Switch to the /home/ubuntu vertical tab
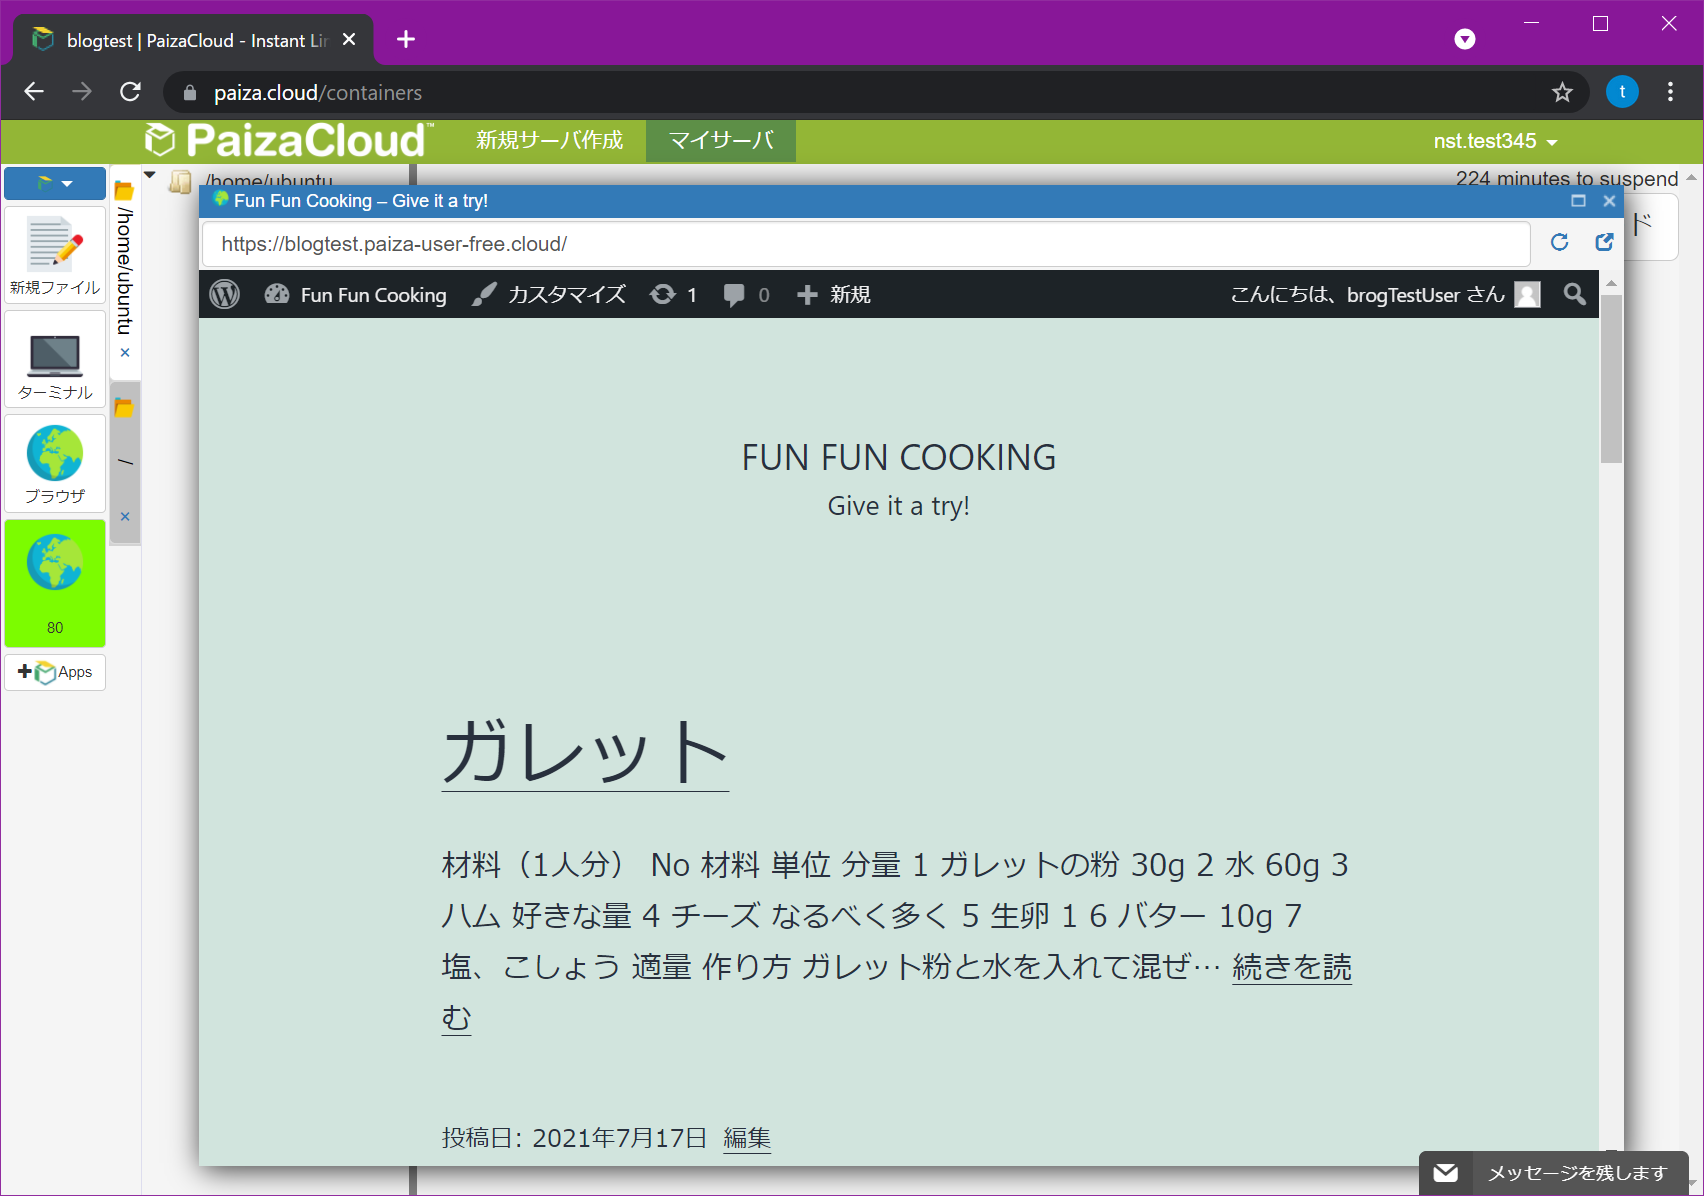This screenshot has height=1196, width=1704. pyautogui.click(x=124, y=270)
